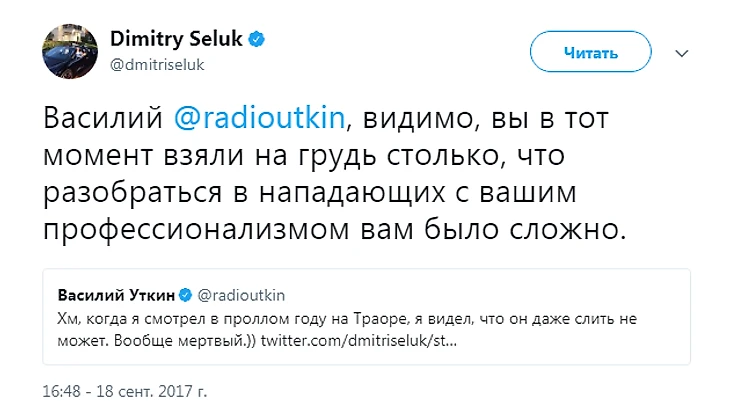Image resolution: width=730 pixels, height=406 pixels.
Task: Open the Dimitry Seluk profile name link
Action: coord(180,38)
